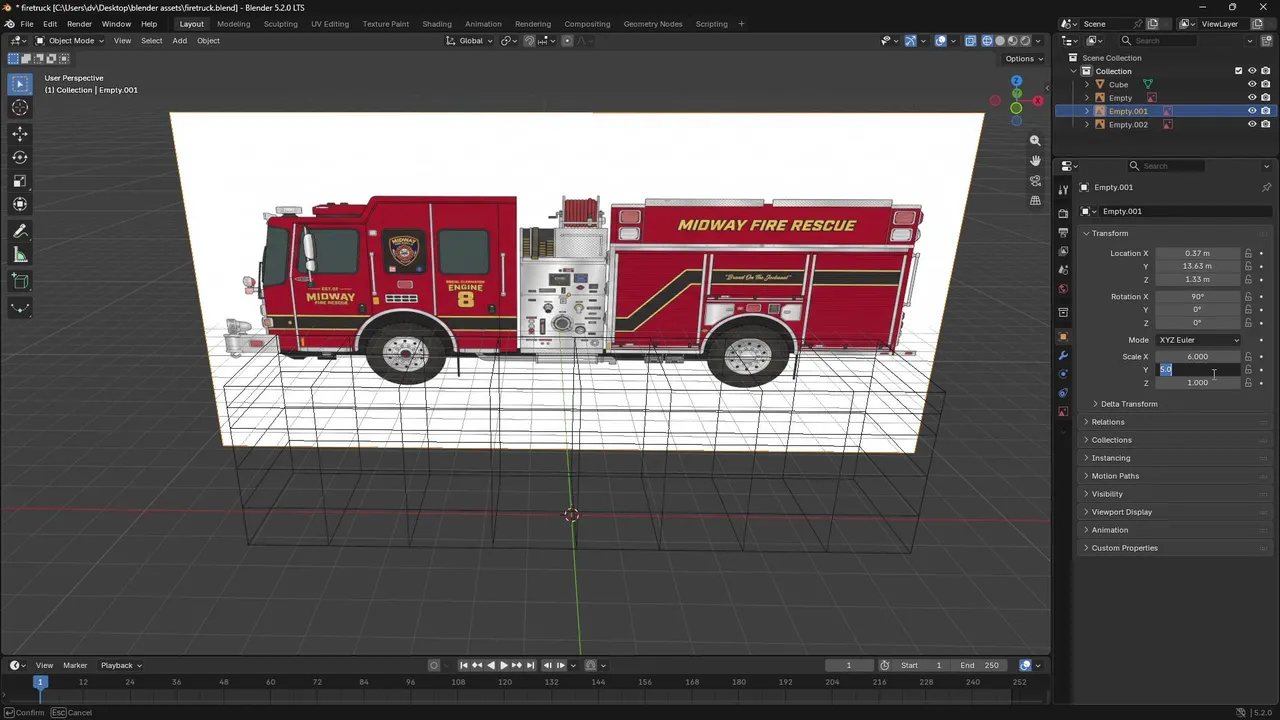Disable rendering for the Empty object
This screenshot has width=1280, height=720.
tap(1265, 98)
